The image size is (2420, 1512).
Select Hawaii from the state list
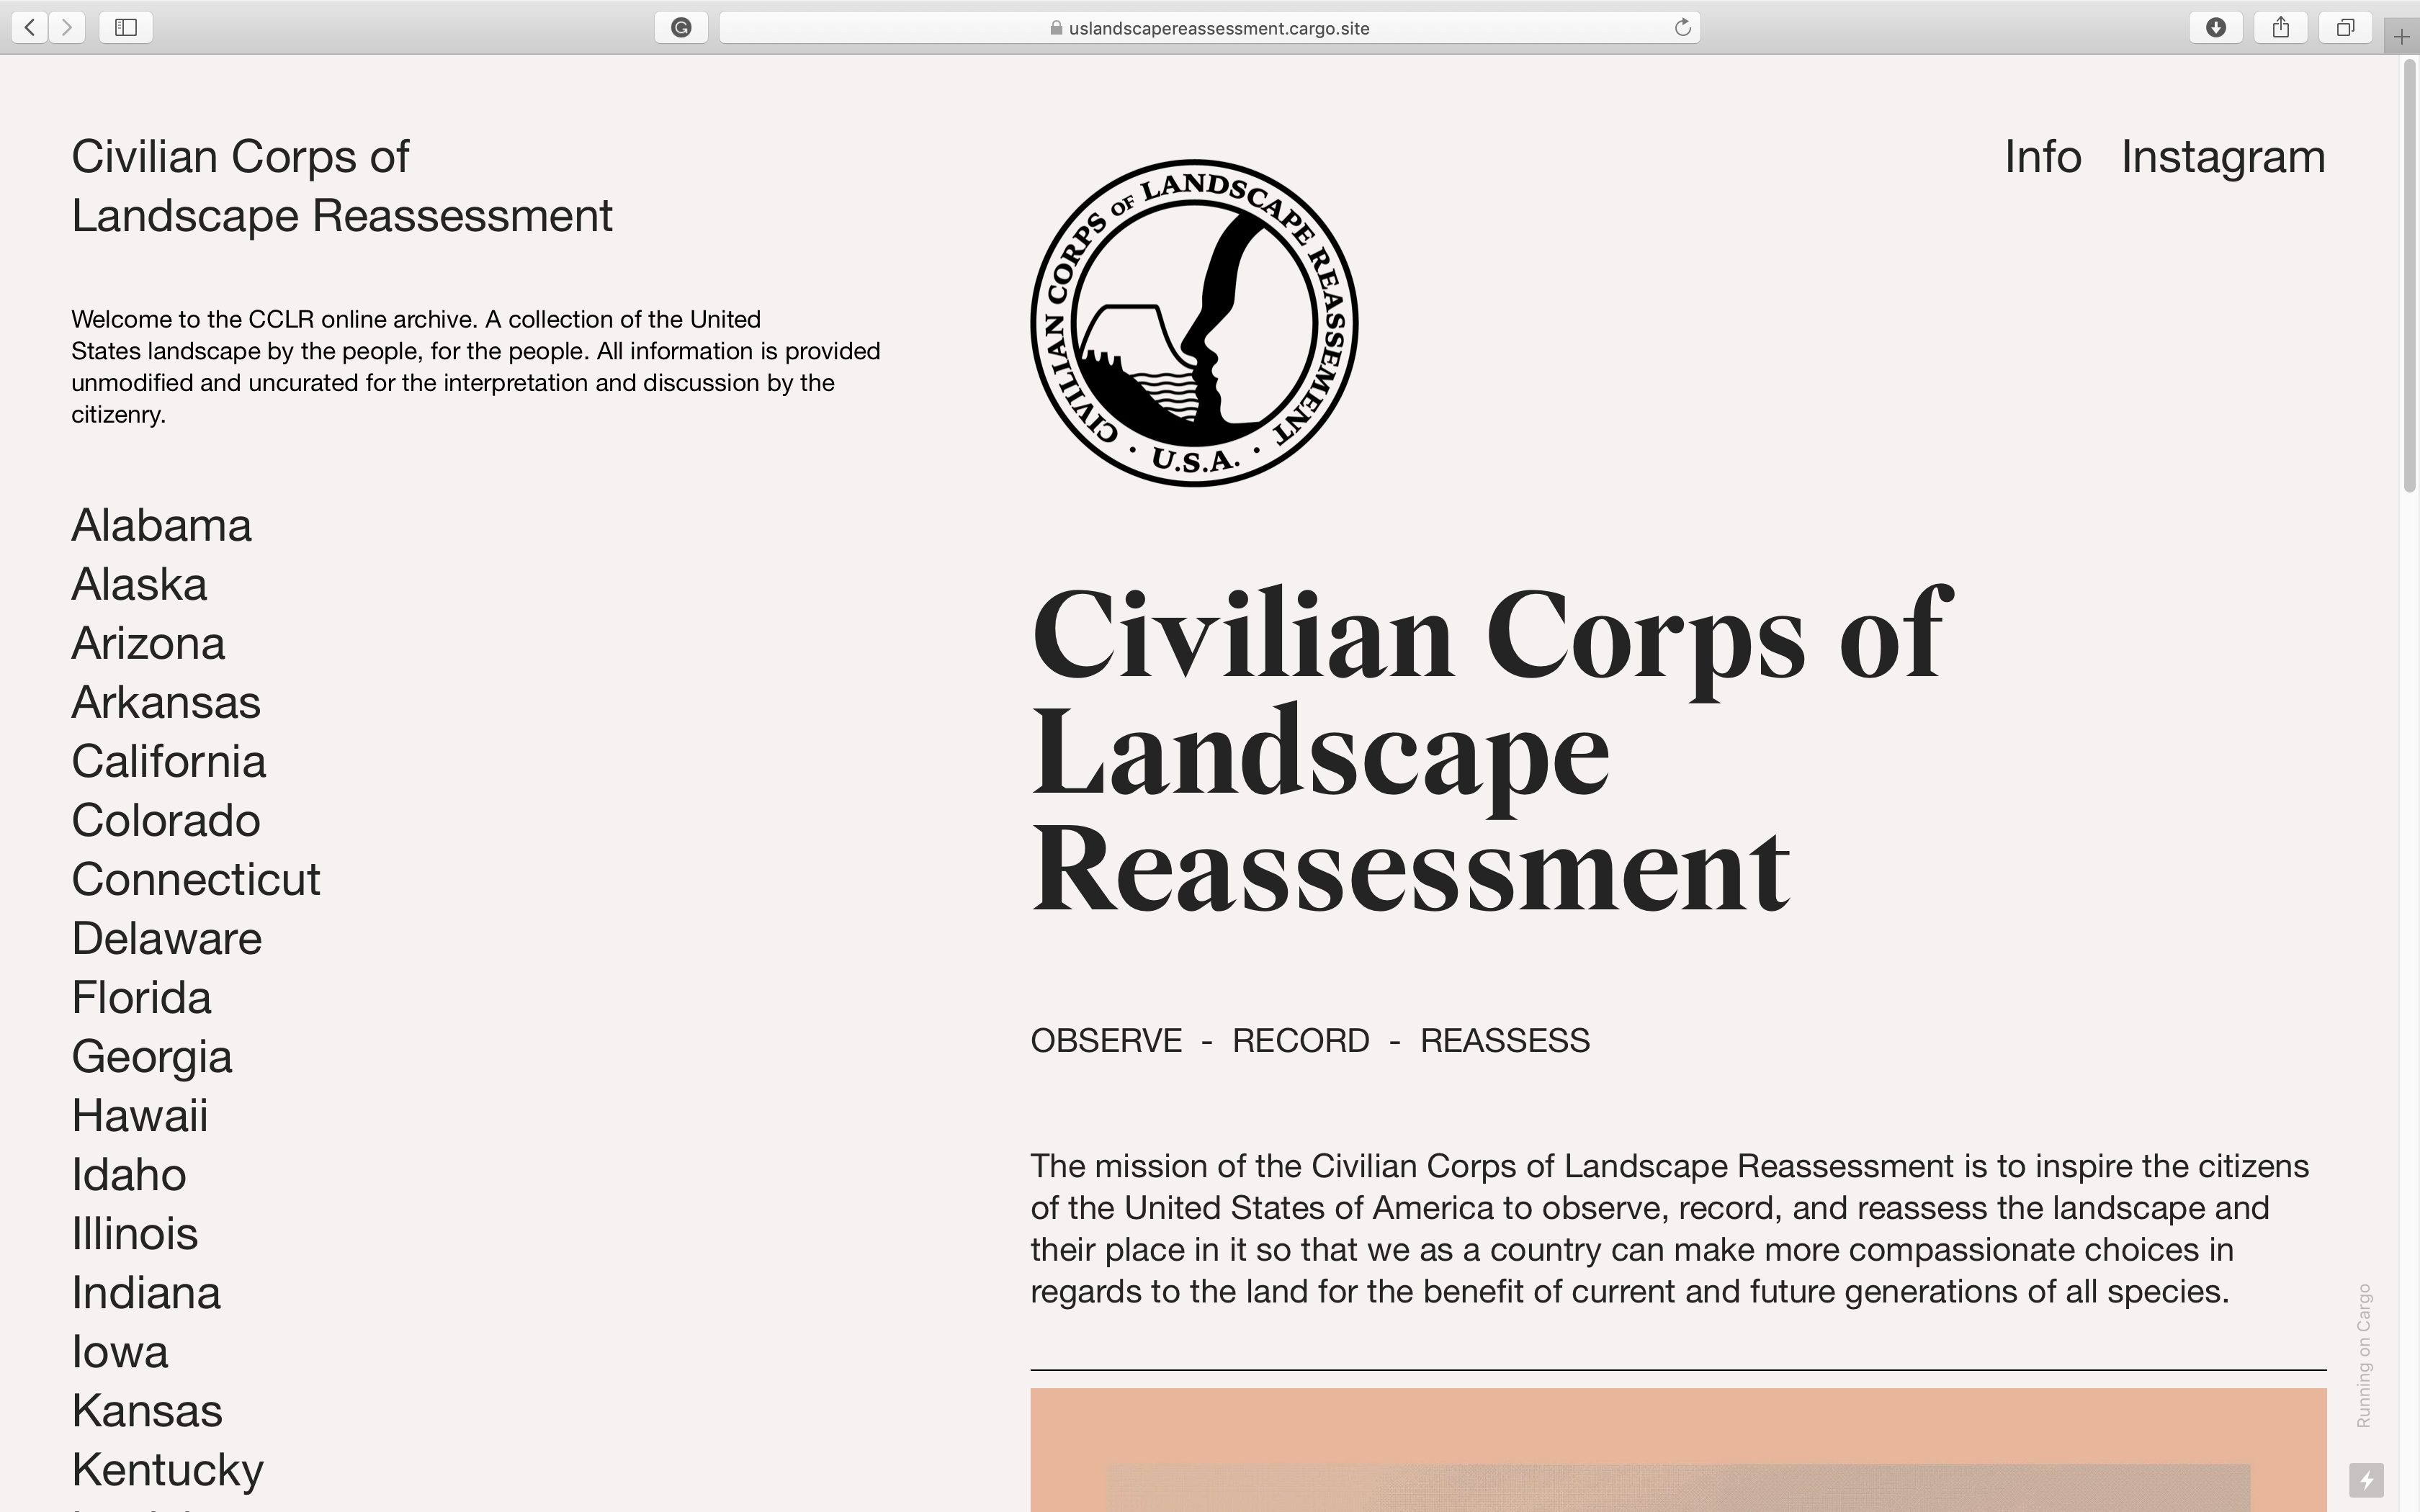(140, 1115)
